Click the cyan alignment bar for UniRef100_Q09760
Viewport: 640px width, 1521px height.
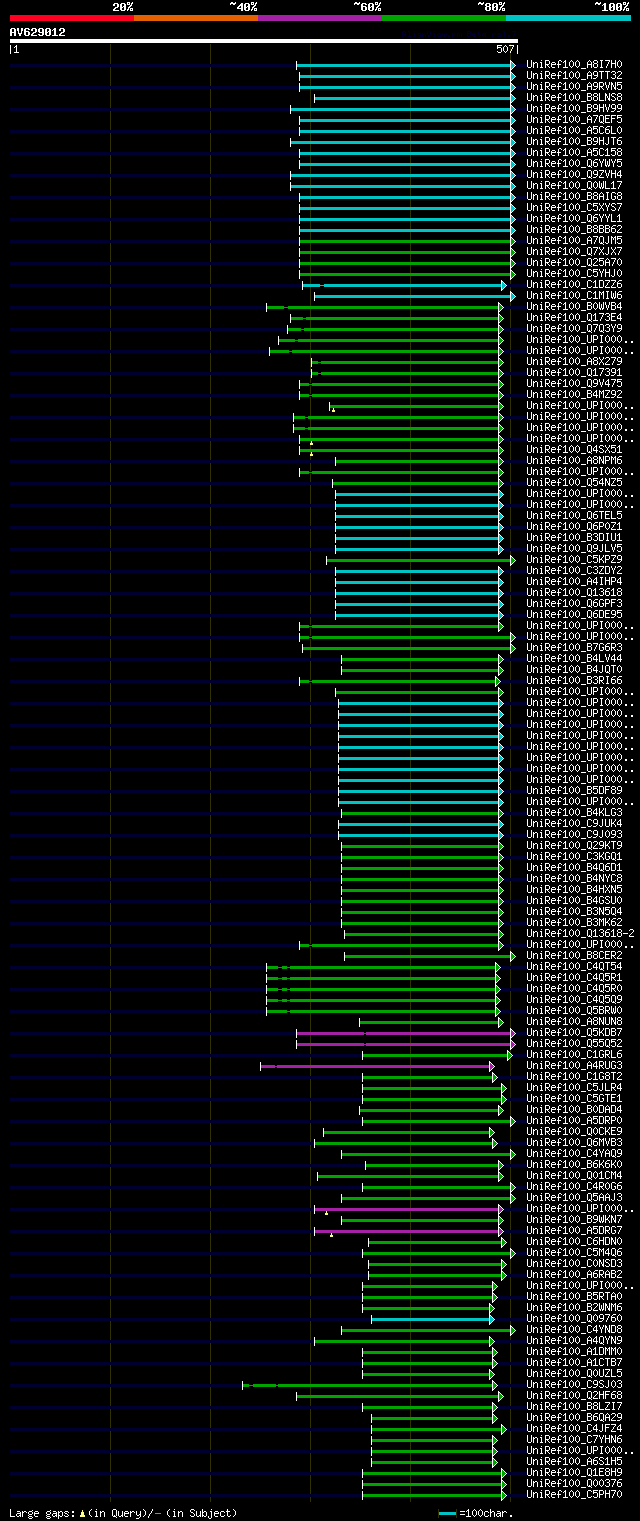click(x=432, y=1319)
